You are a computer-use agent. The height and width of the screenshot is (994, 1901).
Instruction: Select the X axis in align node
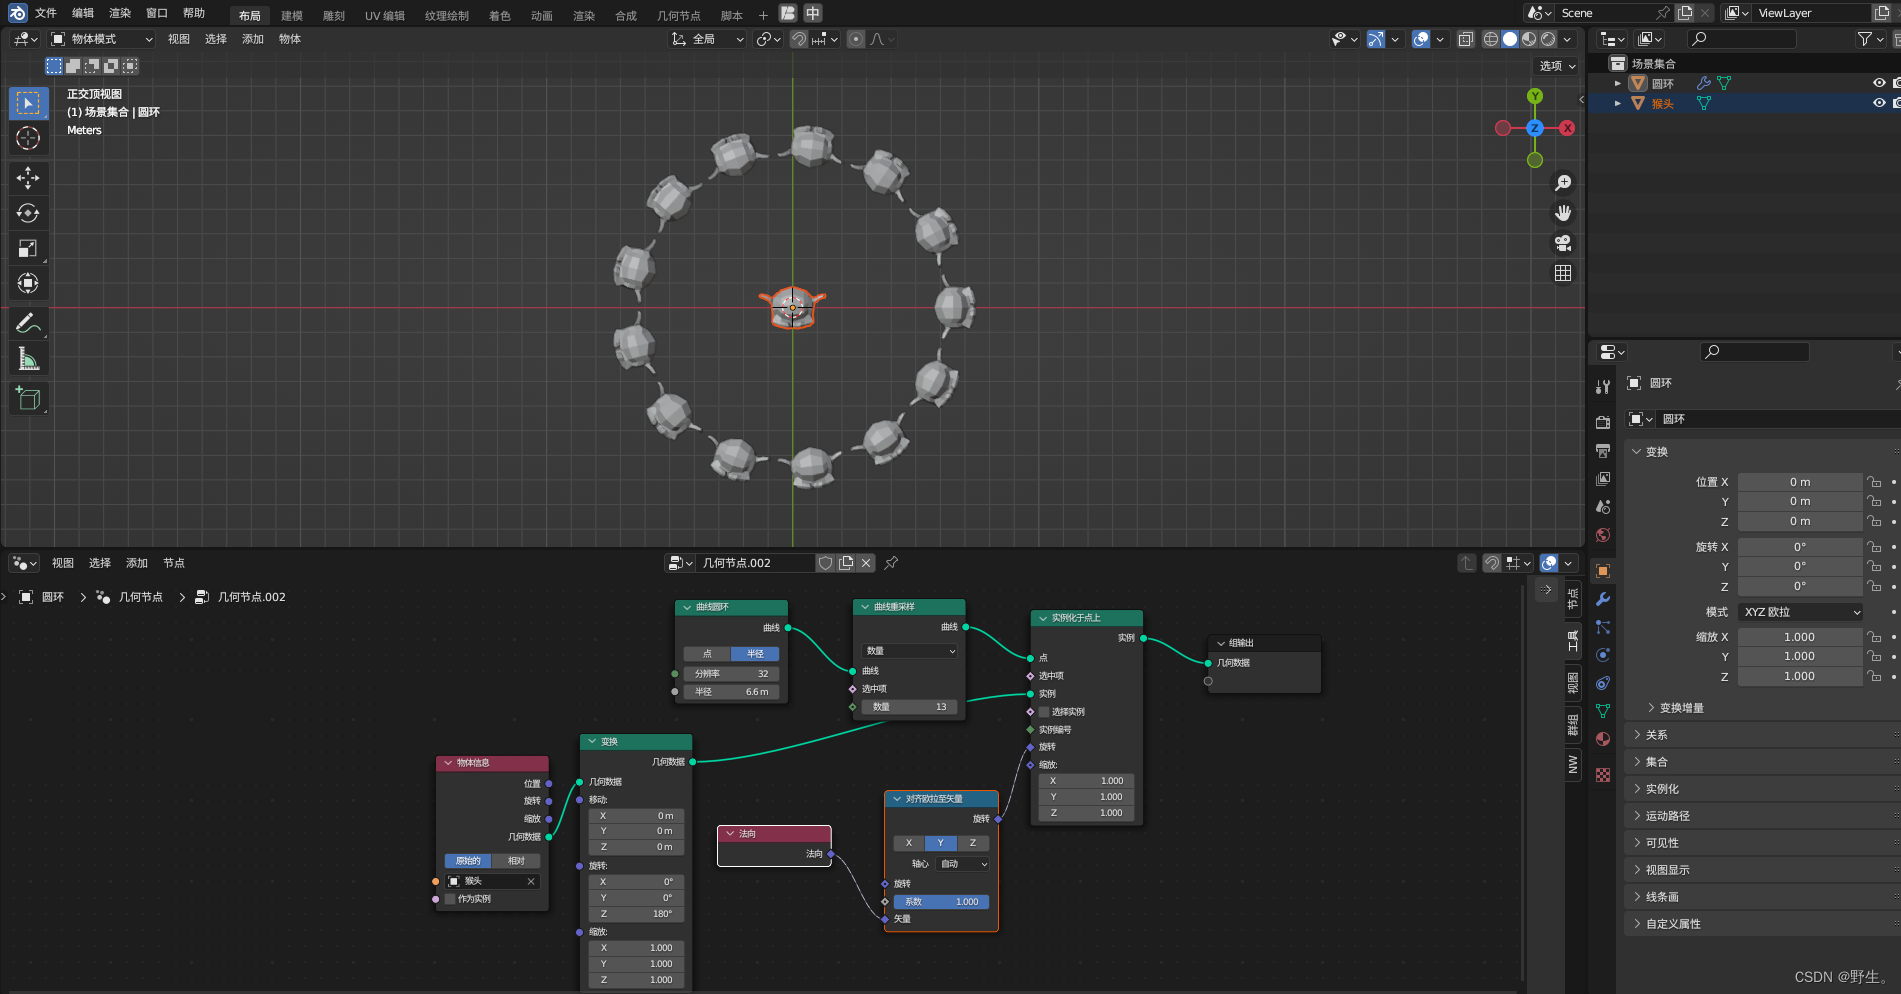click(908, 843)
